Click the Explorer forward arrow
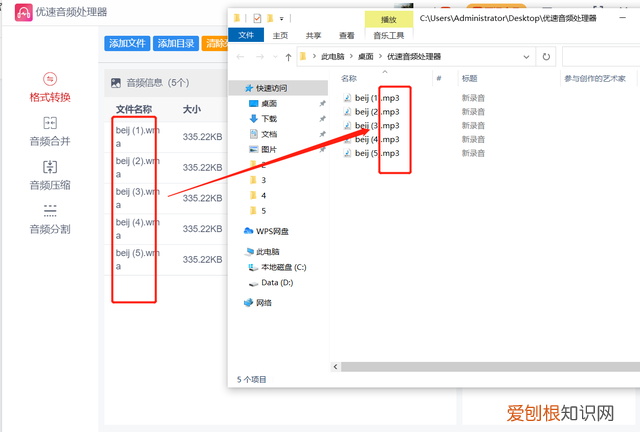 (x=260, y=57)
